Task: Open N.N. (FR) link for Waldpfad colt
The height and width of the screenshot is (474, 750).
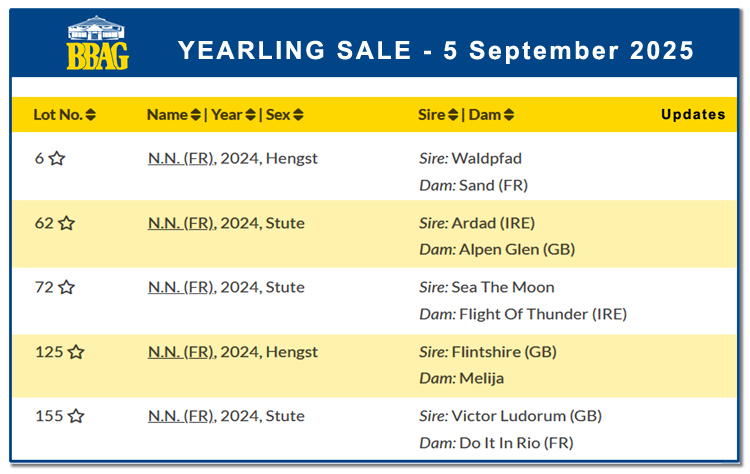Action: [x=181, y=159]
